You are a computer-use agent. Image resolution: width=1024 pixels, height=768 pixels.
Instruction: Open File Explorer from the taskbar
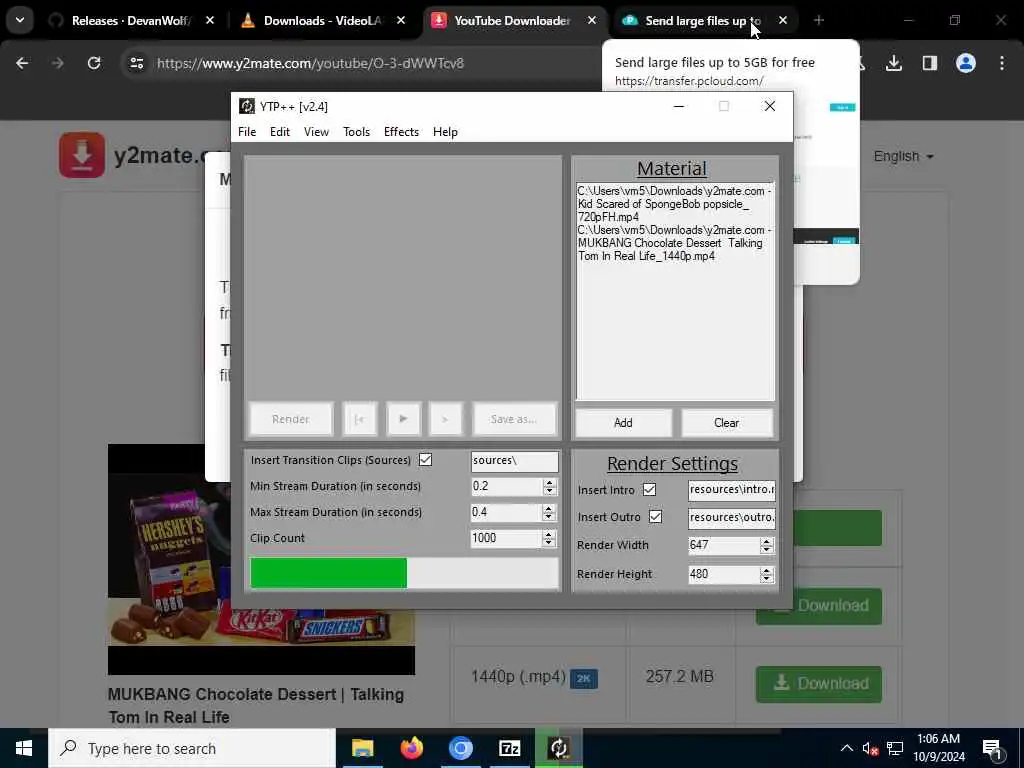362,748
